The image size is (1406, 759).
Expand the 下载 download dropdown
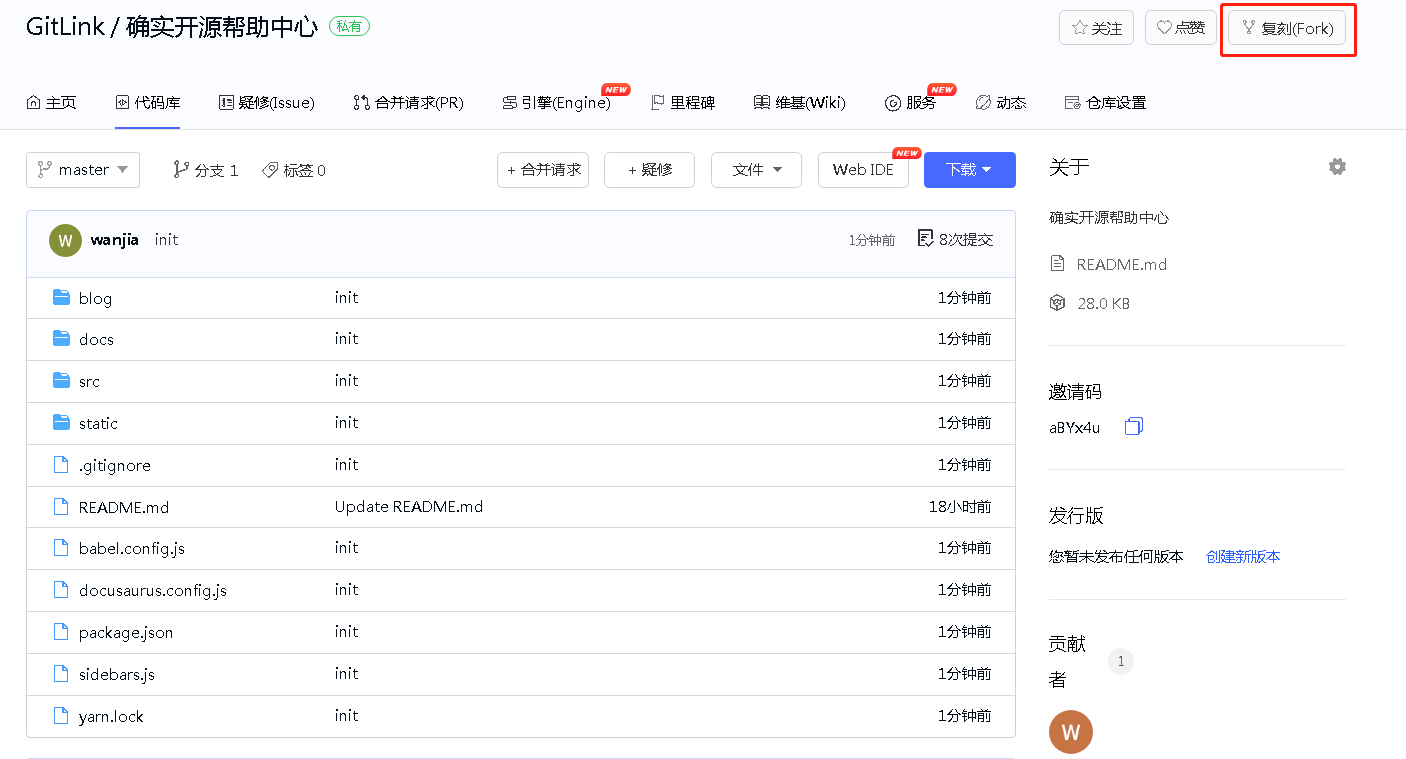click(x=969, y=170)
